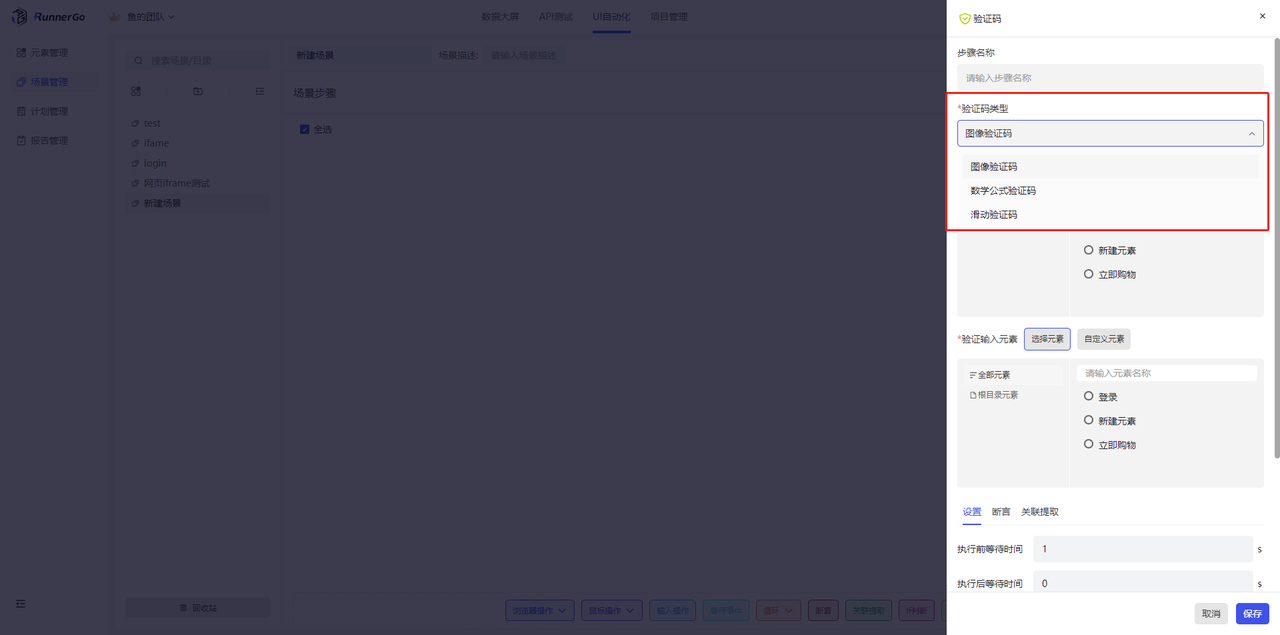Choose 数学公式验证码 option

click(1110, 191)
